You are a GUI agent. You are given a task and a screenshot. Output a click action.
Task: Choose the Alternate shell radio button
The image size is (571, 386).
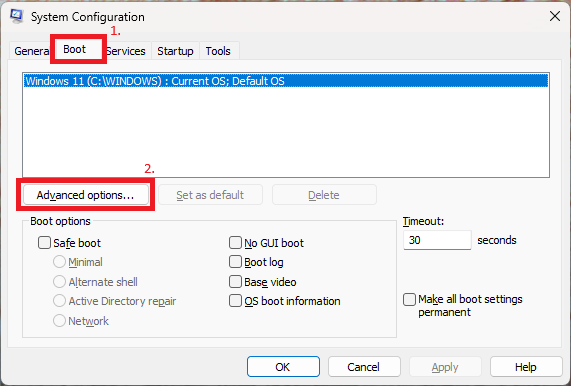coord(59,281)
